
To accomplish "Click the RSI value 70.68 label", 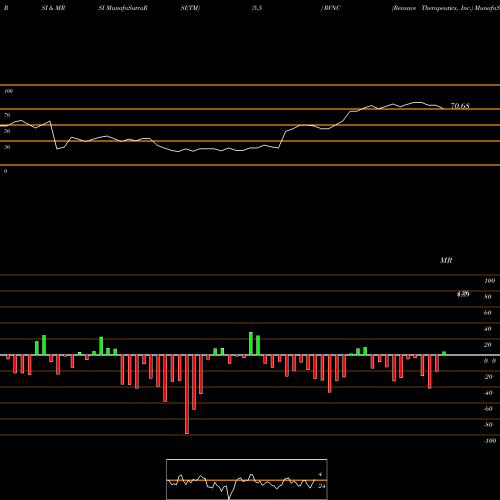I will [460, 106].
